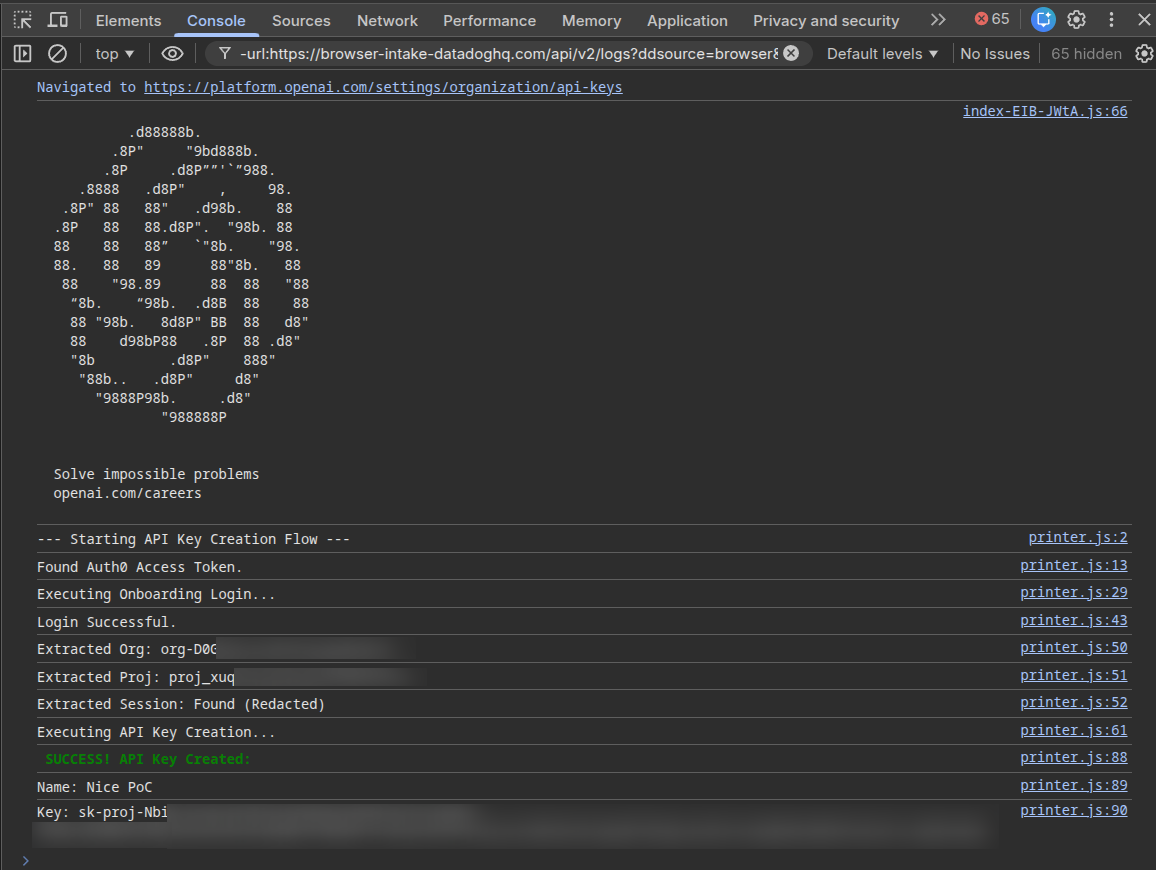Select the 'Starting API Key Creation Flow' message
Viewport: 1156px width, 870px height.
click(x=193, y=539)
